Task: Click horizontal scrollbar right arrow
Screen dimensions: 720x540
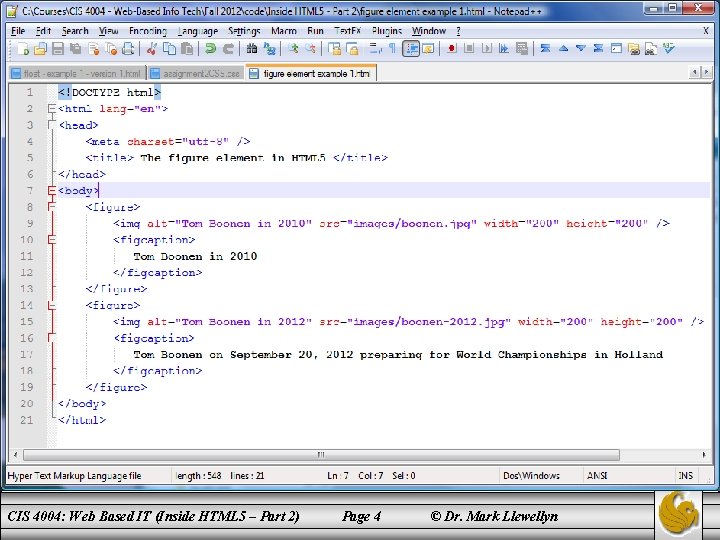Action: click(704, 455)
